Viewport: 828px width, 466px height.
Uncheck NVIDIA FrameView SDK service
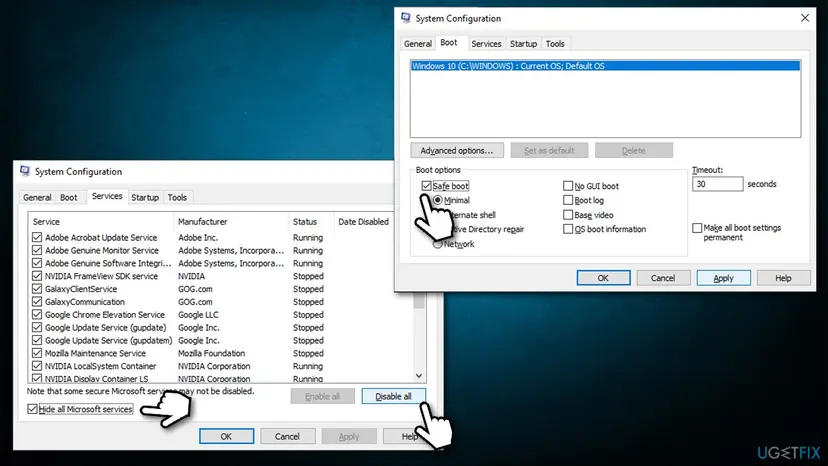pos(37,276)
